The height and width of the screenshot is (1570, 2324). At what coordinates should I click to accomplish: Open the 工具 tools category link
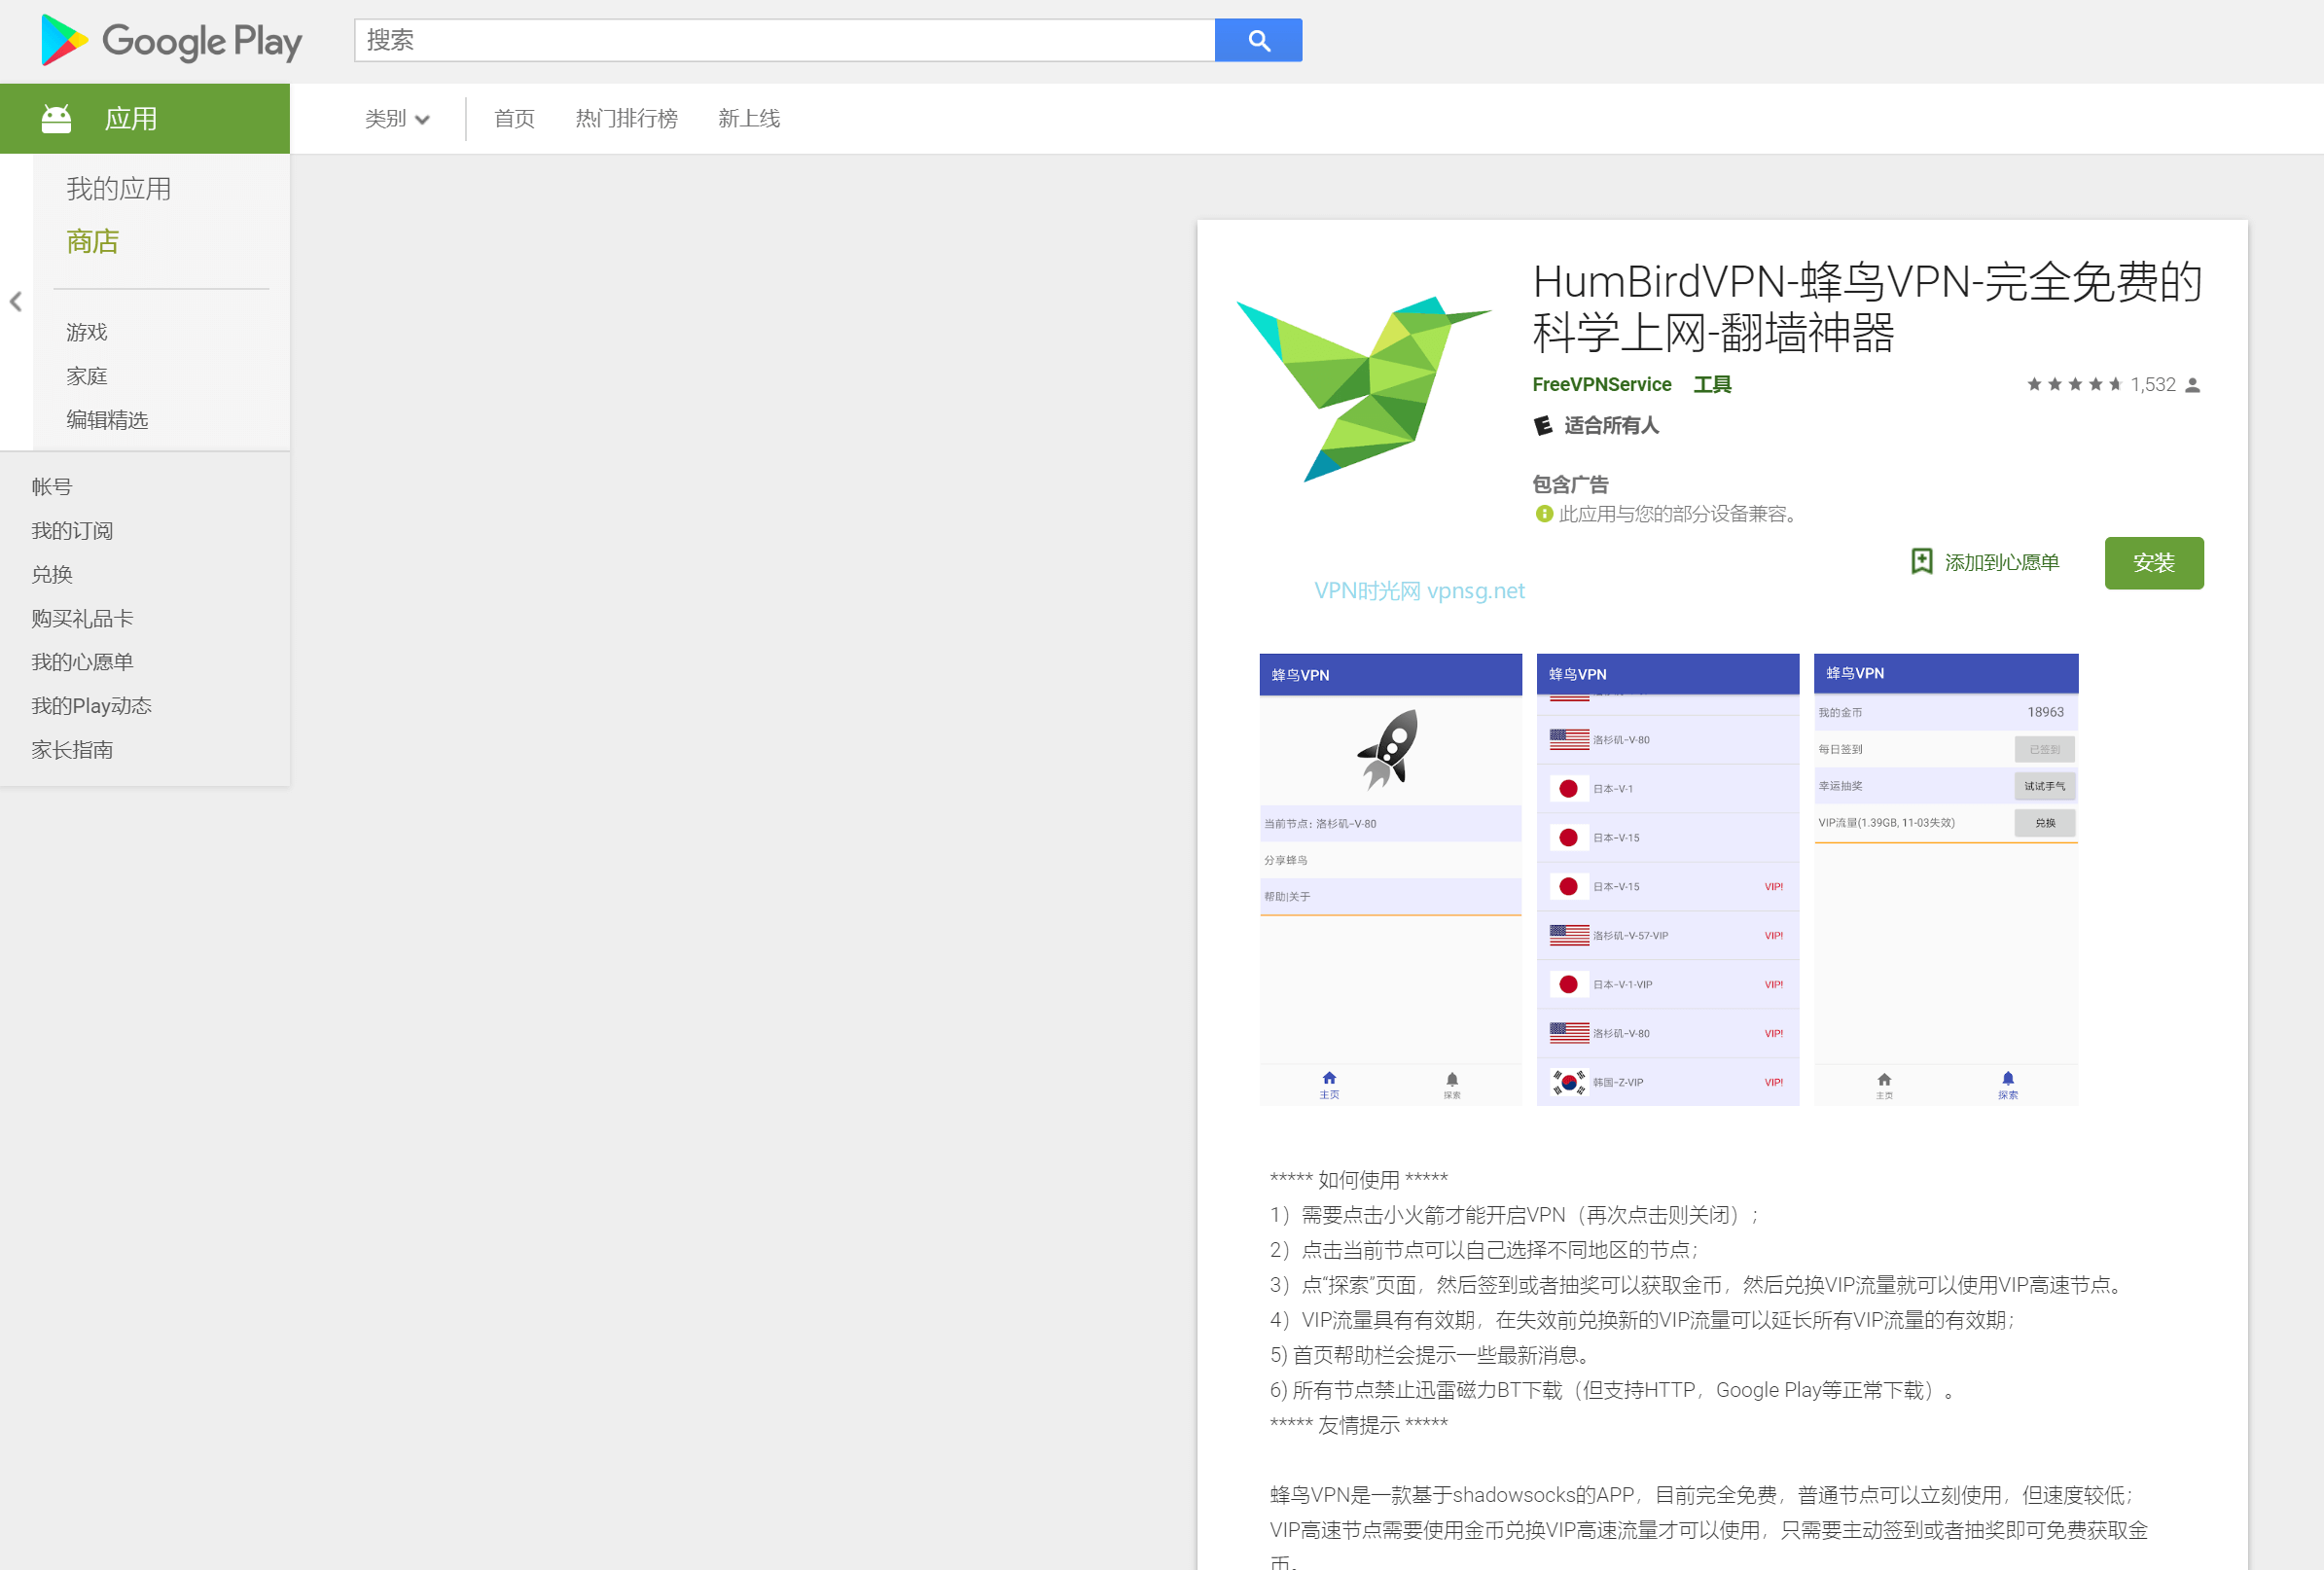tap(1711, 384)
